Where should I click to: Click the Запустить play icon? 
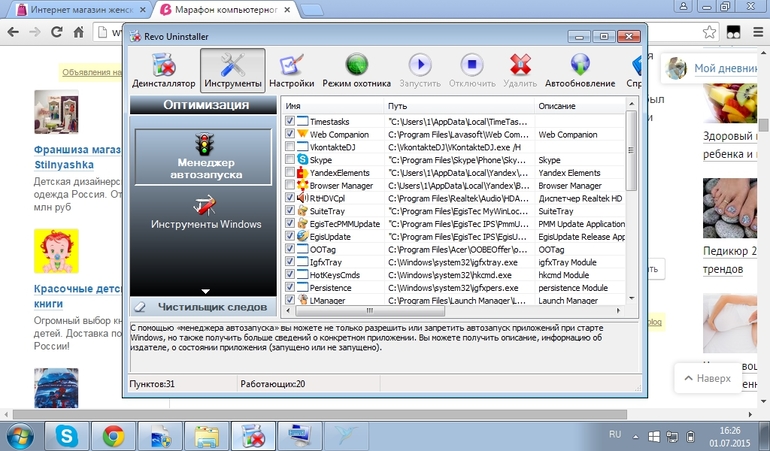point(420,65)
